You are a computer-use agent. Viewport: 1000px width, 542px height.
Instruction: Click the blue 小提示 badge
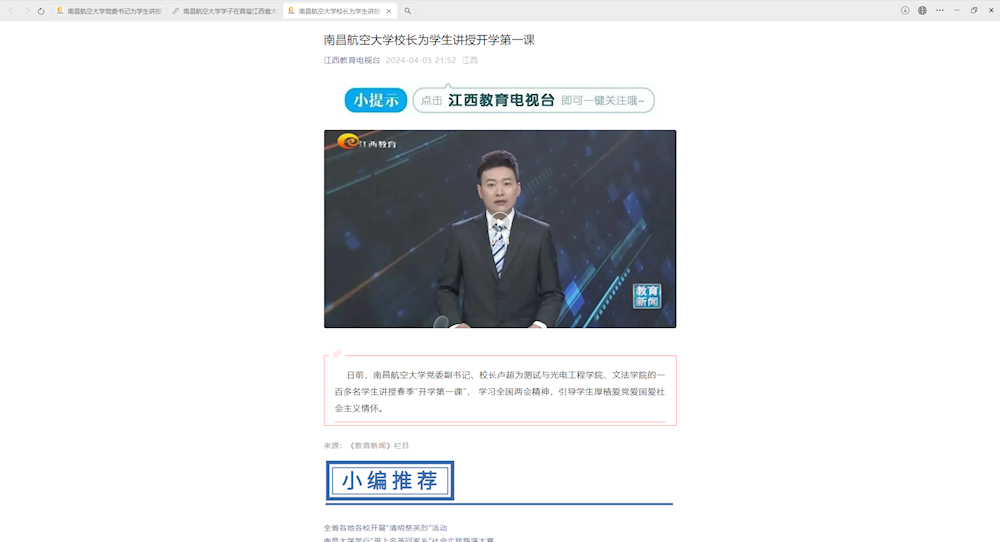click(376, 100)
